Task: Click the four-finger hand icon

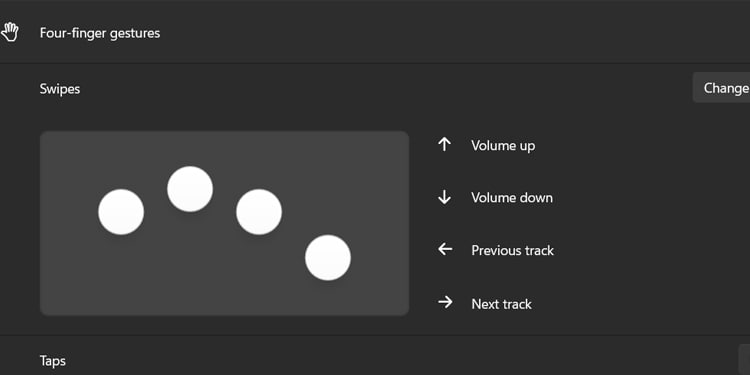Action: tap(9, 33)
